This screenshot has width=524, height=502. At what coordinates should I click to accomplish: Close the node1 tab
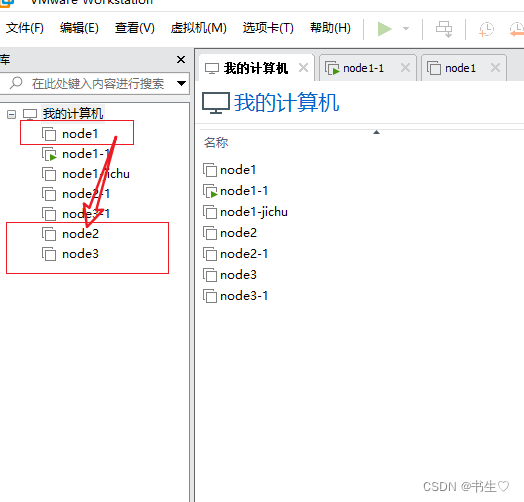click(495, 68)
